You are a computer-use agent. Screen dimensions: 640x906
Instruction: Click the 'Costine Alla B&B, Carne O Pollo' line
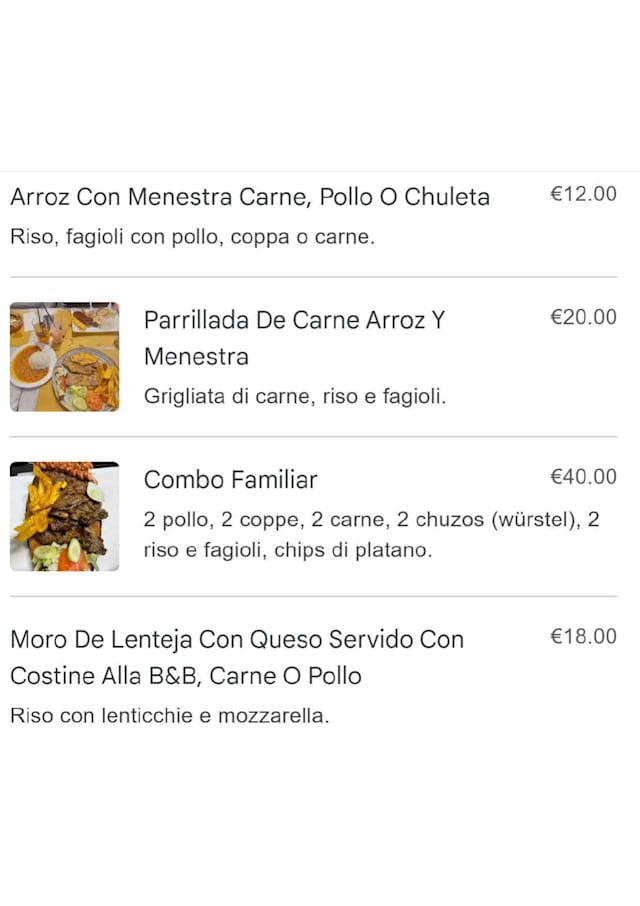click(185, 676)
